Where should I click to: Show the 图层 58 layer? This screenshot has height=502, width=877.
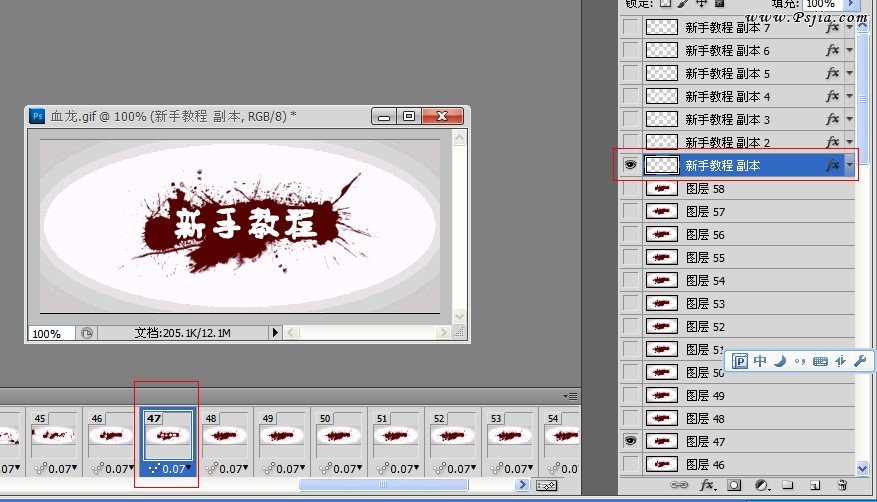[630, 188]
